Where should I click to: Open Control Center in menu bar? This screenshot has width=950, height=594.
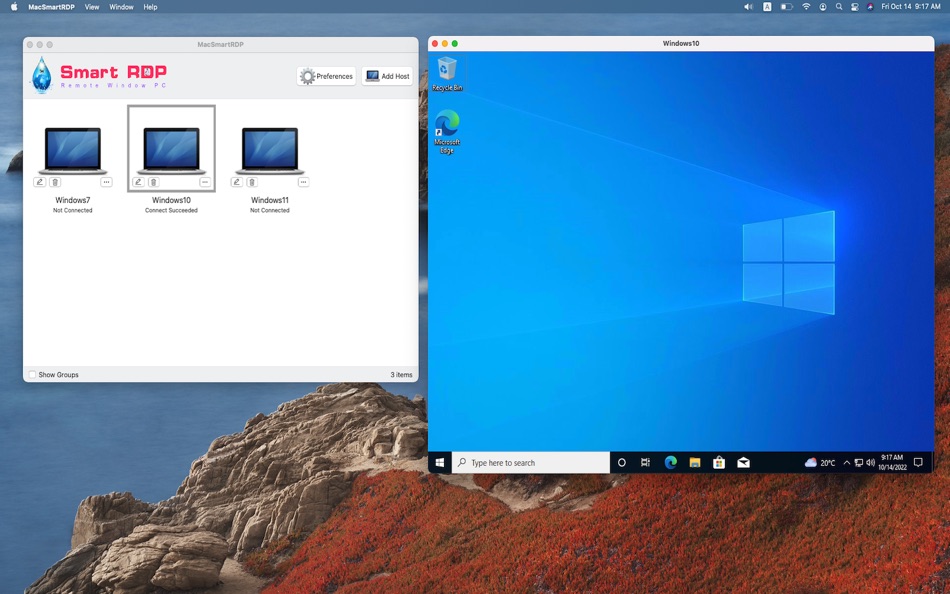pos(854,7)
